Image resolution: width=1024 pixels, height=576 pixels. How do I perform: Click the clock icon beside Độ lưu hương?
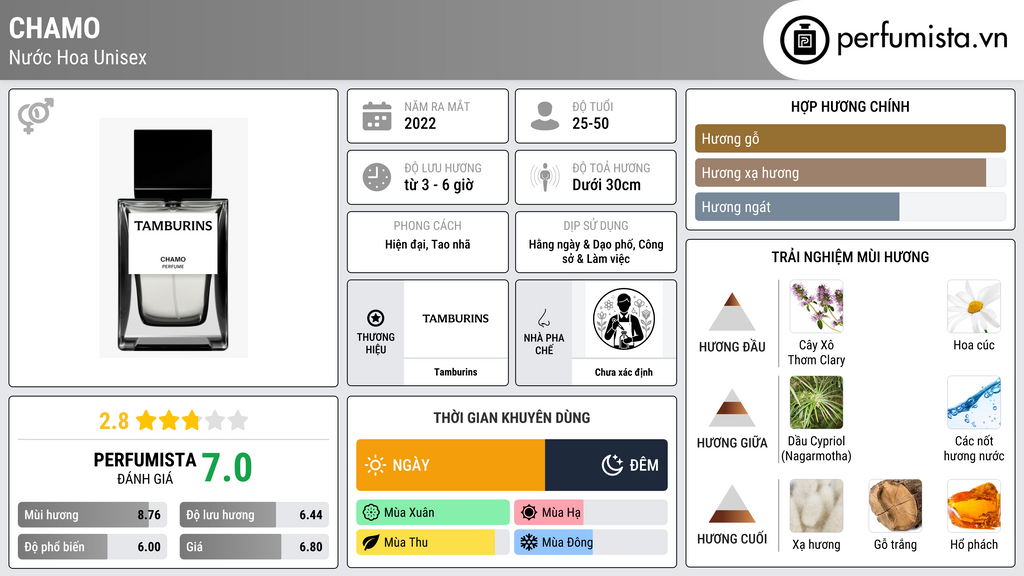(x=377, y=177)
